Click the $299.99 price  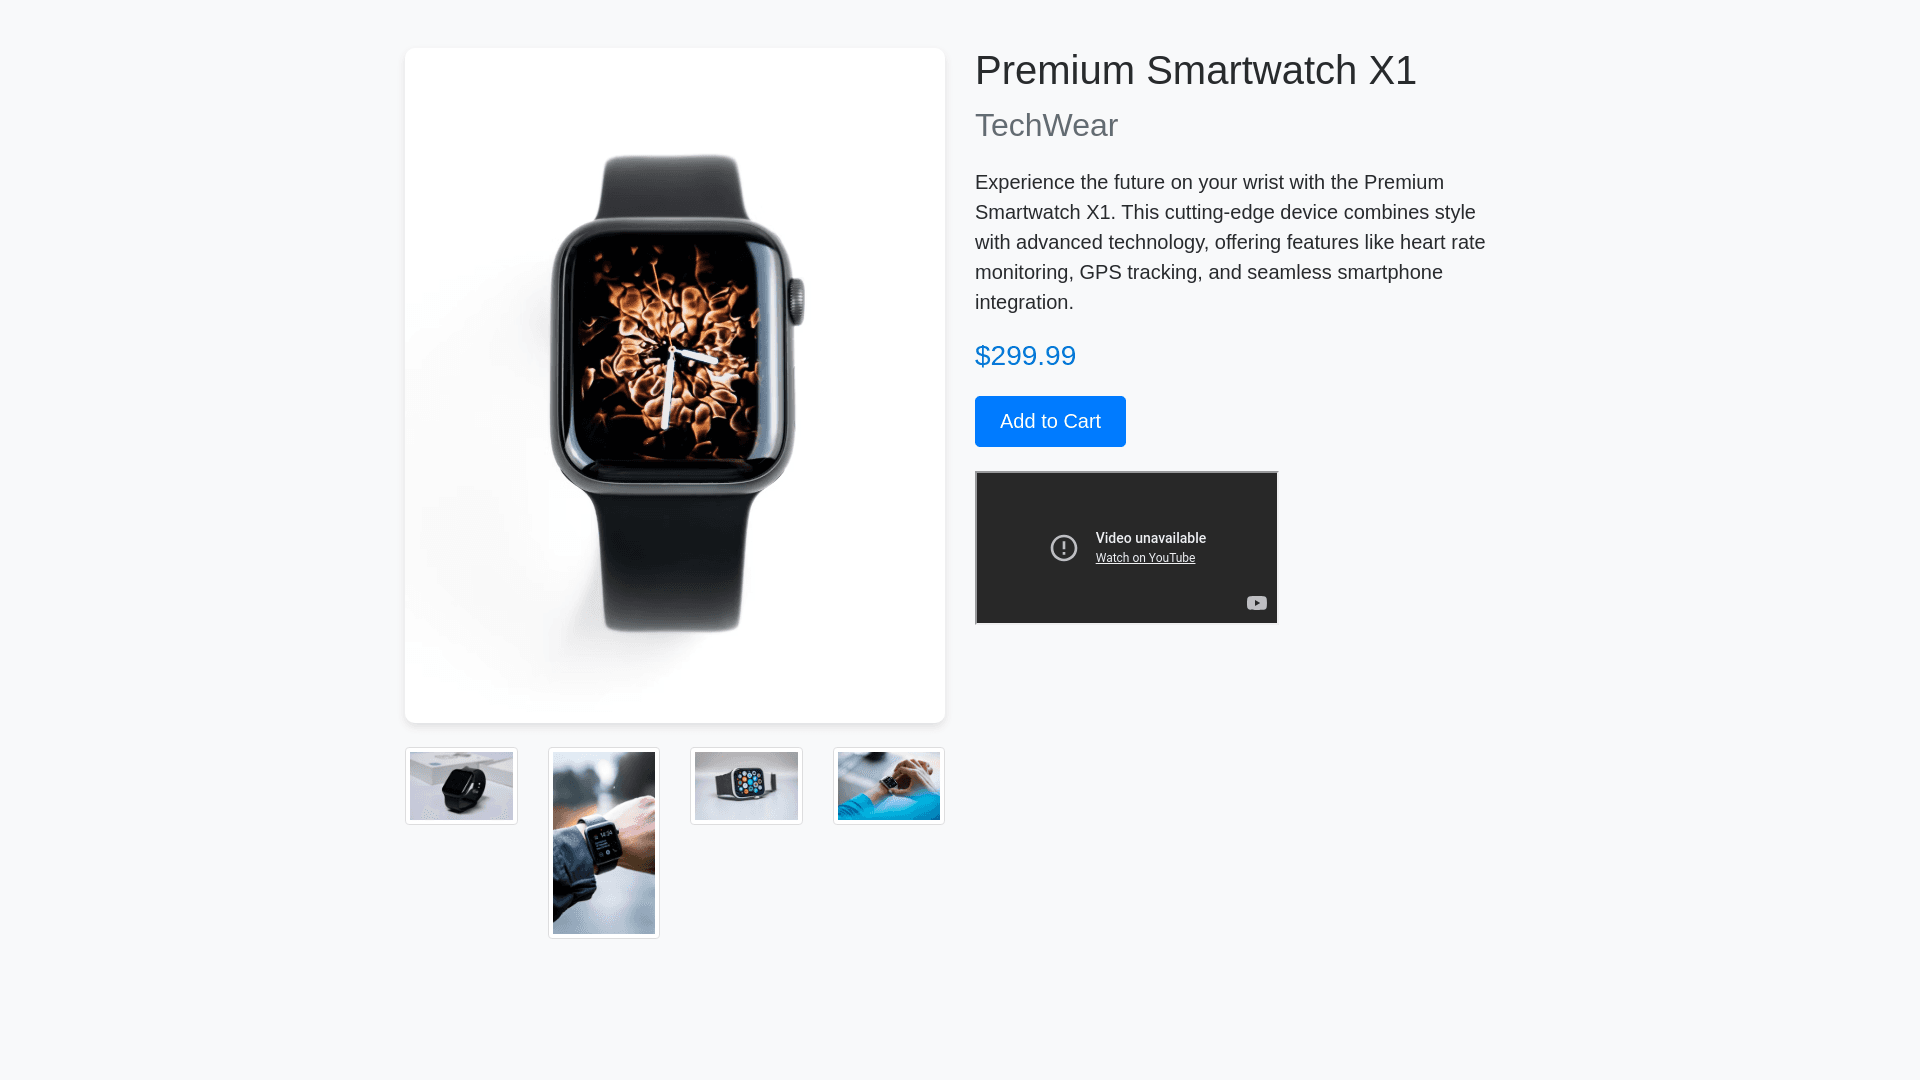(x=1025, y=355)
